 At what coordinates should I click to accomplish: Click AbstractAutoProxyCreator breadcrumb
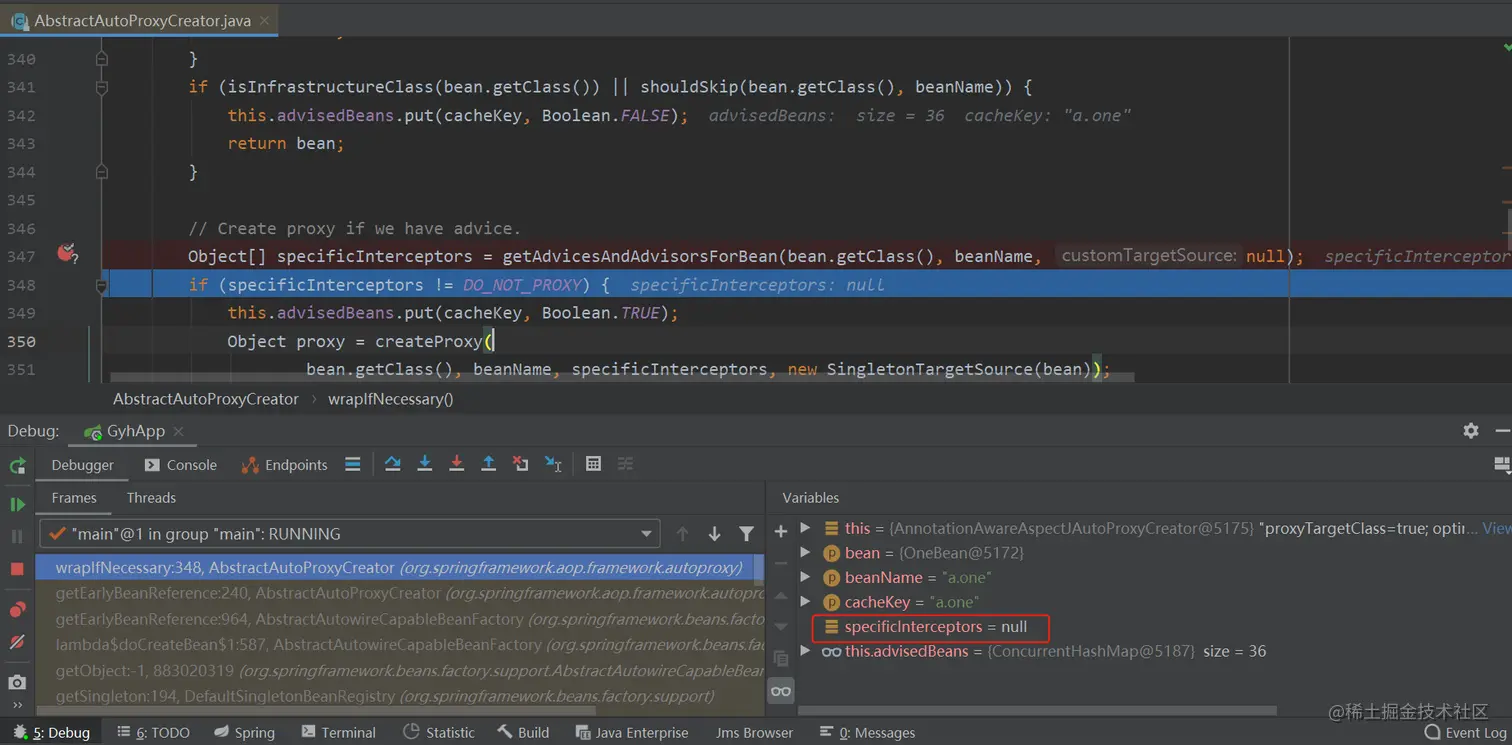pos(206,399)
